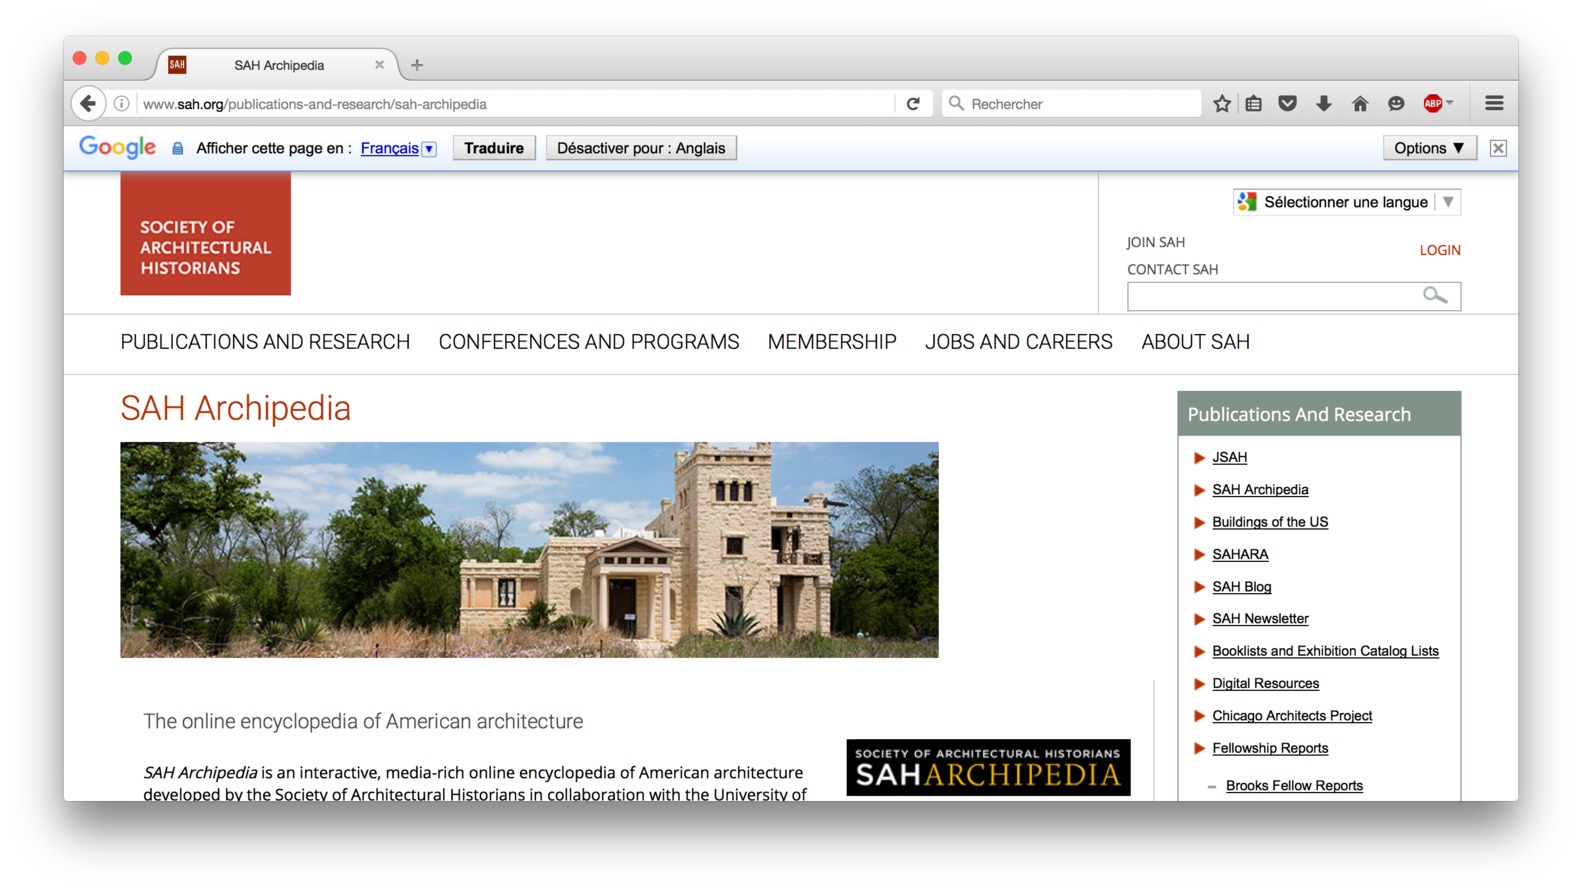Open the Adblock Plus icon menu
This screenshot has width=1582, height=892.
pos(1435,103)
